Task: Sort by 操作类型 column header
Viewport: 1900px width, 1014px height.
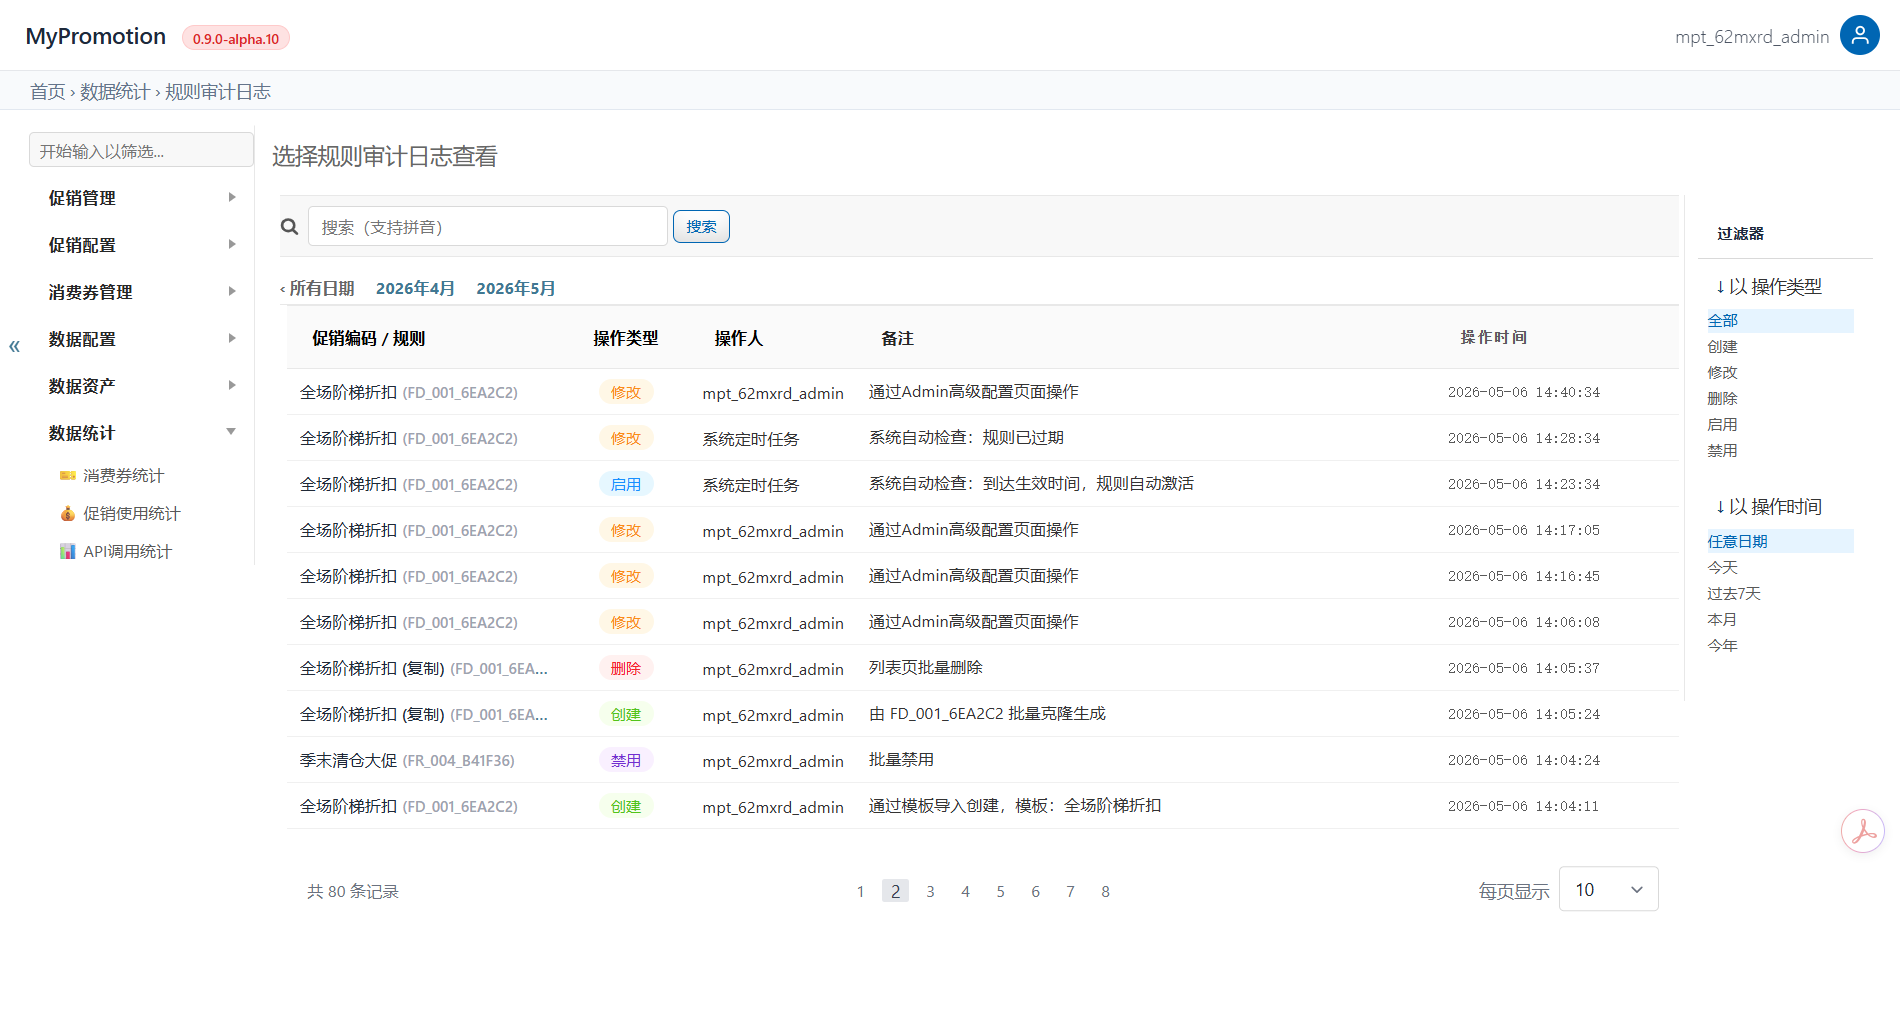Action: 626,339
